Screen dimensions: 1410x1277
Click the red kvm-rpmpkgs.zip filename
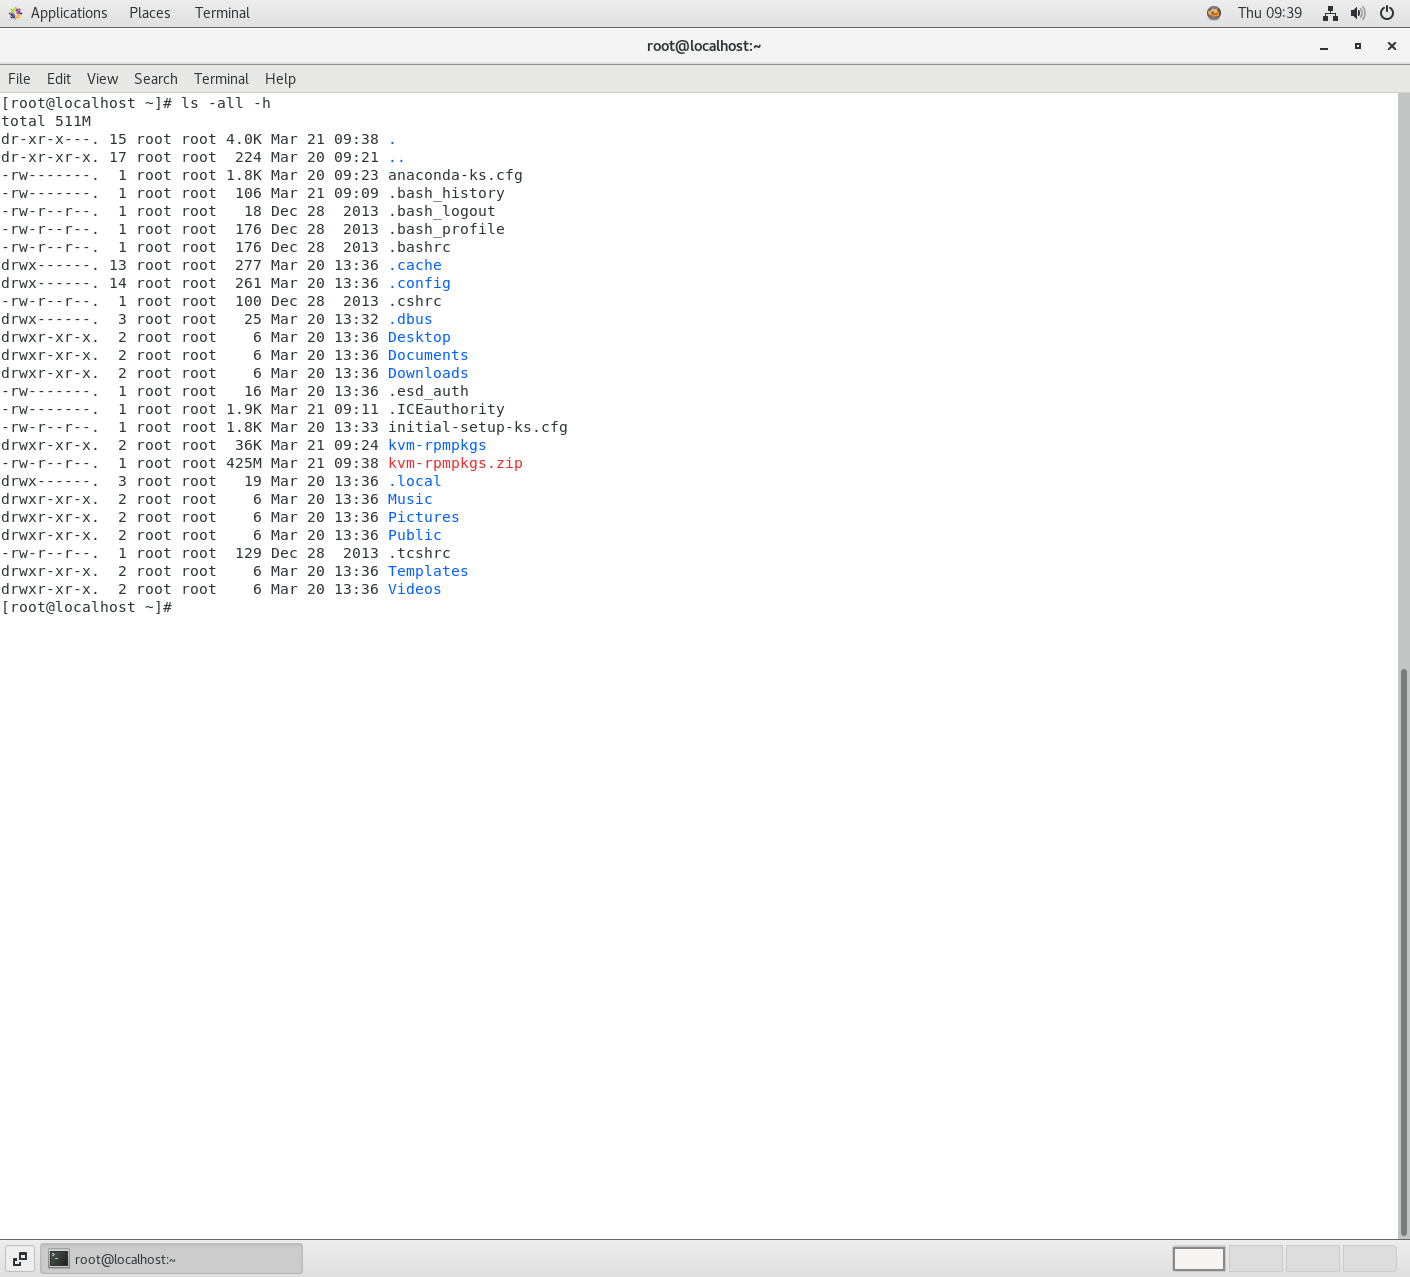455,463
